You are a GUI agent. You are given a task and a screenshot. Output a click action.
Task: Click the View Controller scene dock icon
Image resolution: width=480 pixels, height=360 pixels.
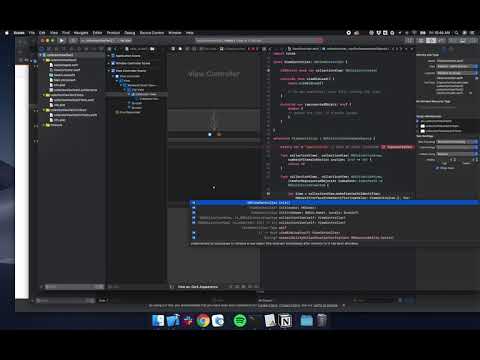coord(210,134)
